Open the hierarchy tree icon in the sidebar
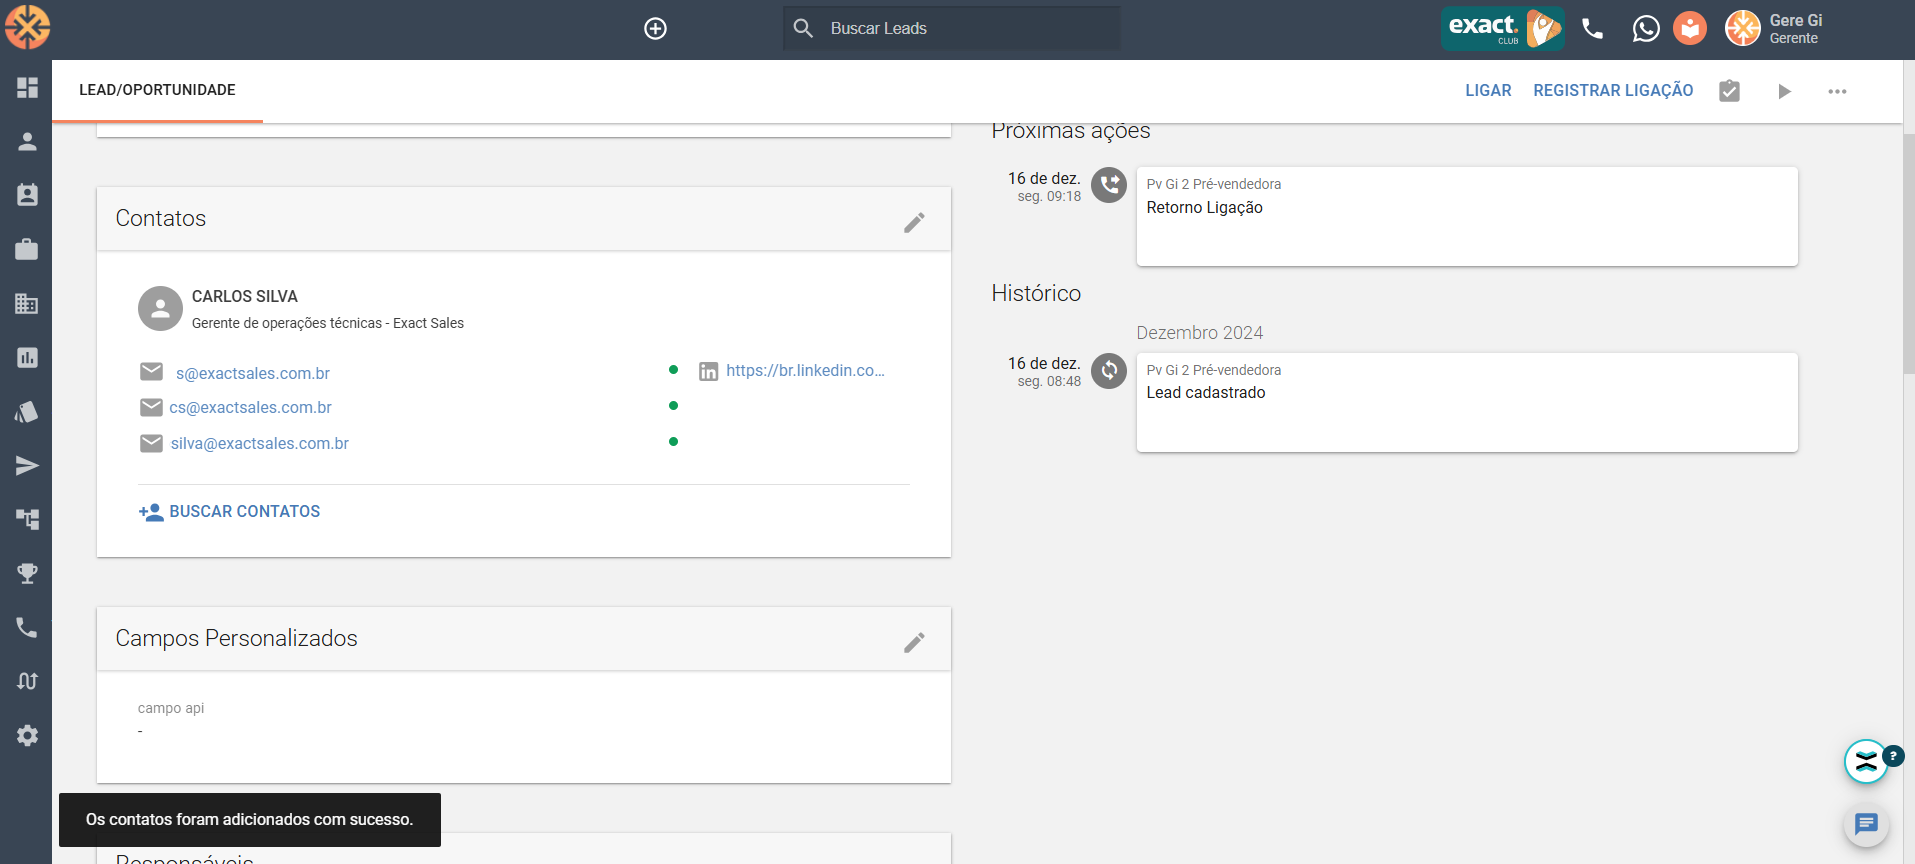1915x864 pixels. point(27,519)
